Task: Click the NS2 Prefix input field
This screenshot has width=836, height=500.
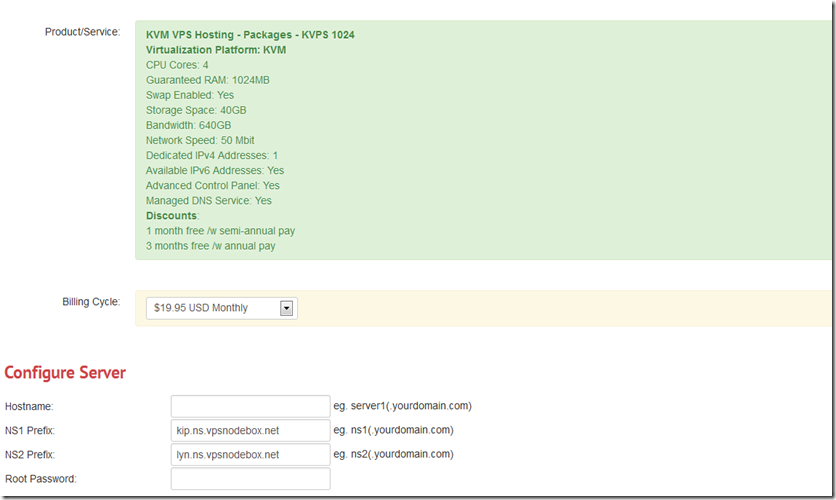Action: 251,455
